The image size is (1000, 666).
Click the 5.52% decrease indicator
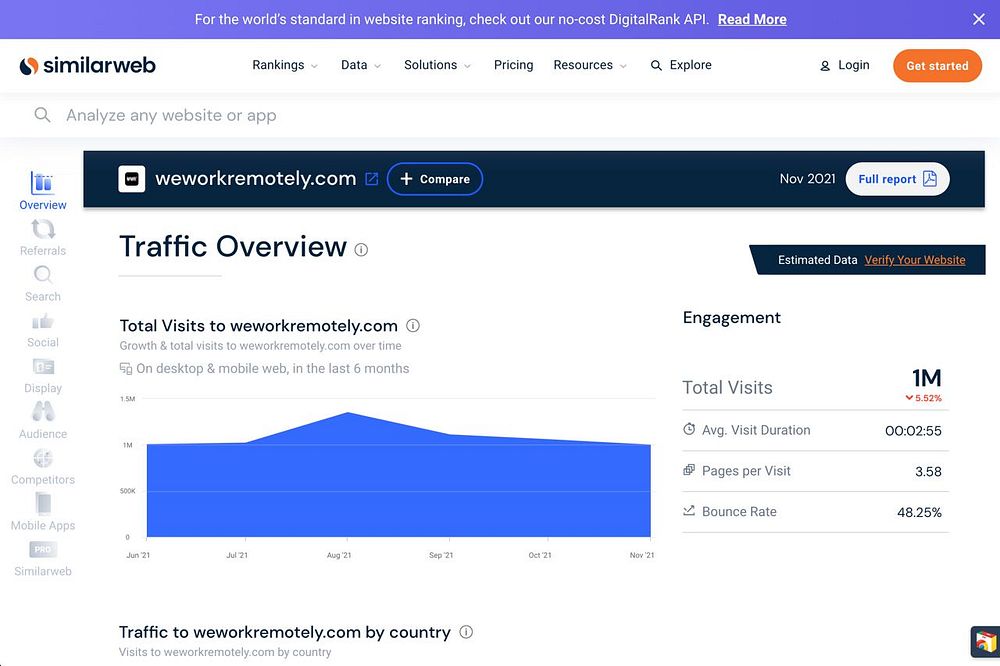[x=923, y=398]
